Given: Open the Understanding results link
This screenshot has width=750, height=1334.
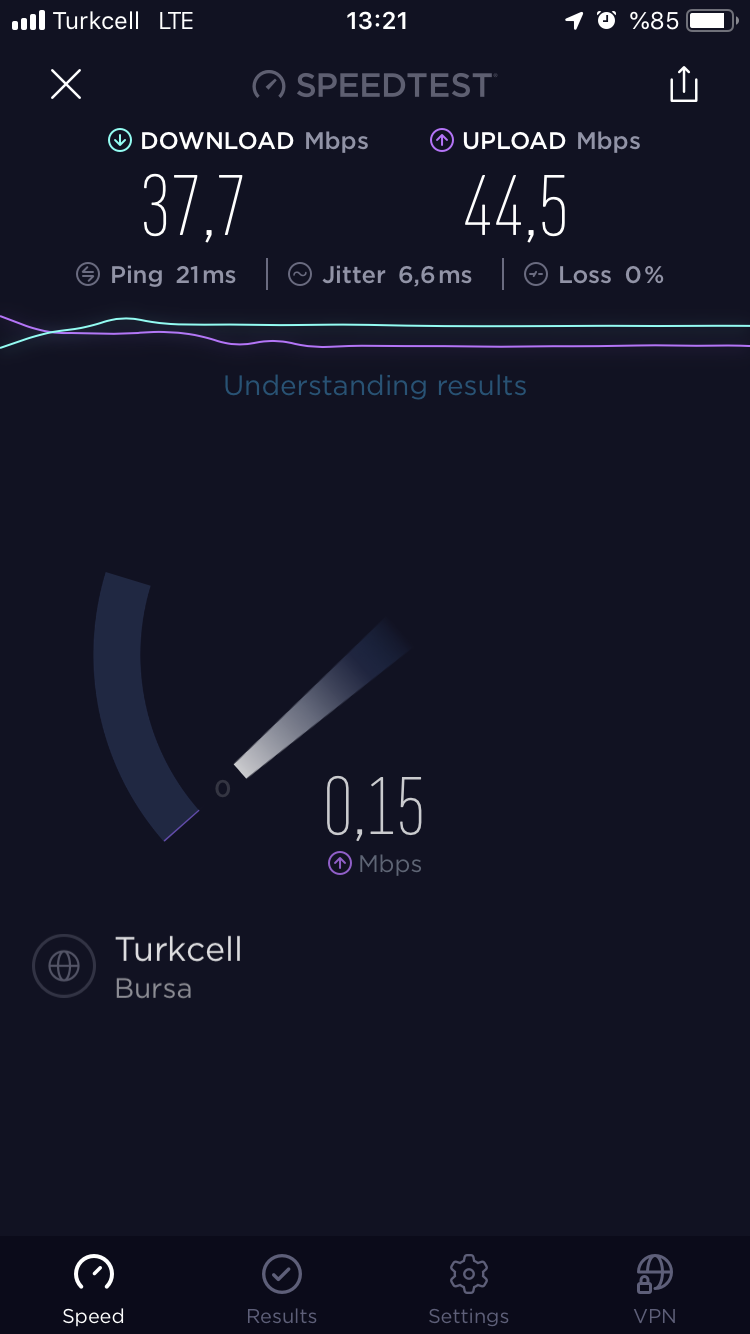Looking at the screenshot, I should point(375,386).
